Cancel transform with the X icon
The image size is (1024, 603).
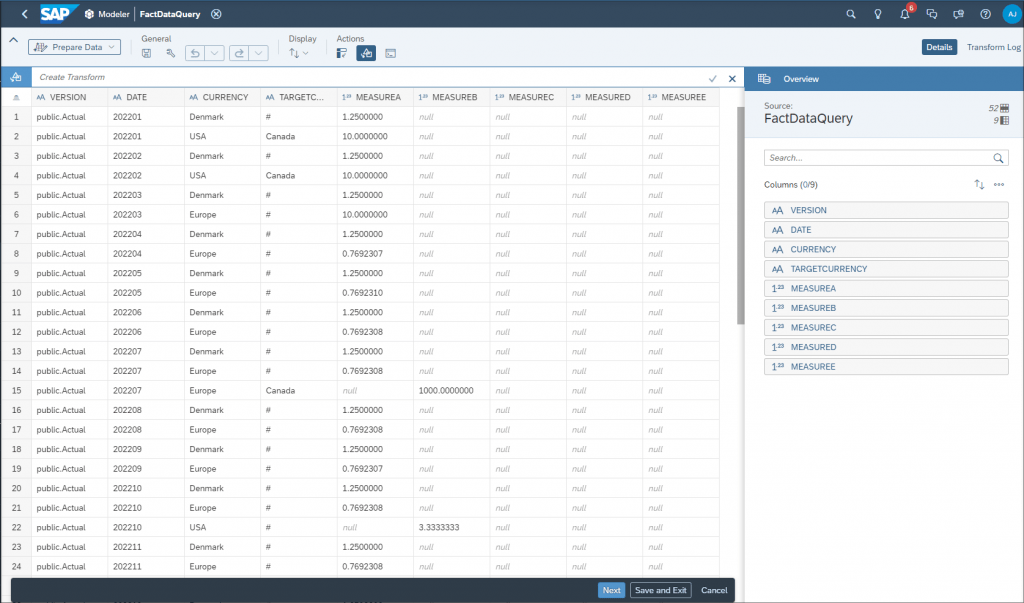[x=732, y=78]
